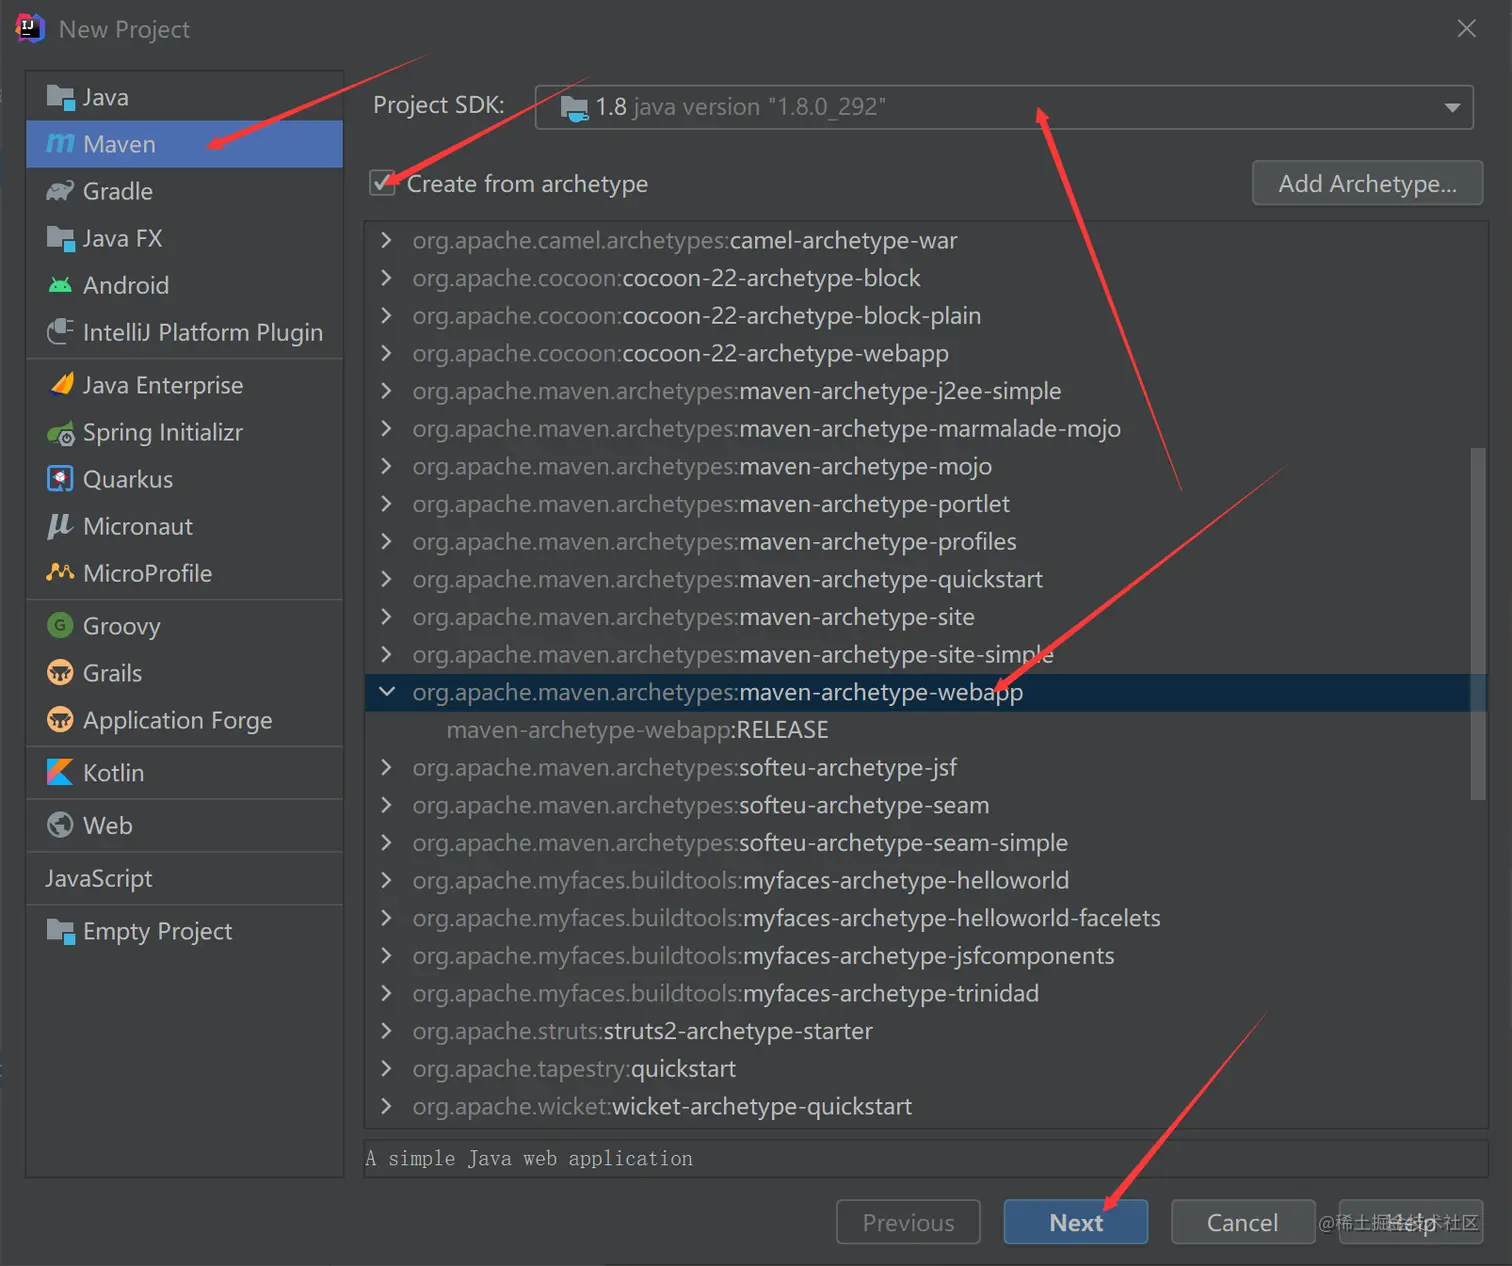Viewport: 1512px width, 1266px height.
Task: Choose Quarkus project type label
Action: pos(128,479)
